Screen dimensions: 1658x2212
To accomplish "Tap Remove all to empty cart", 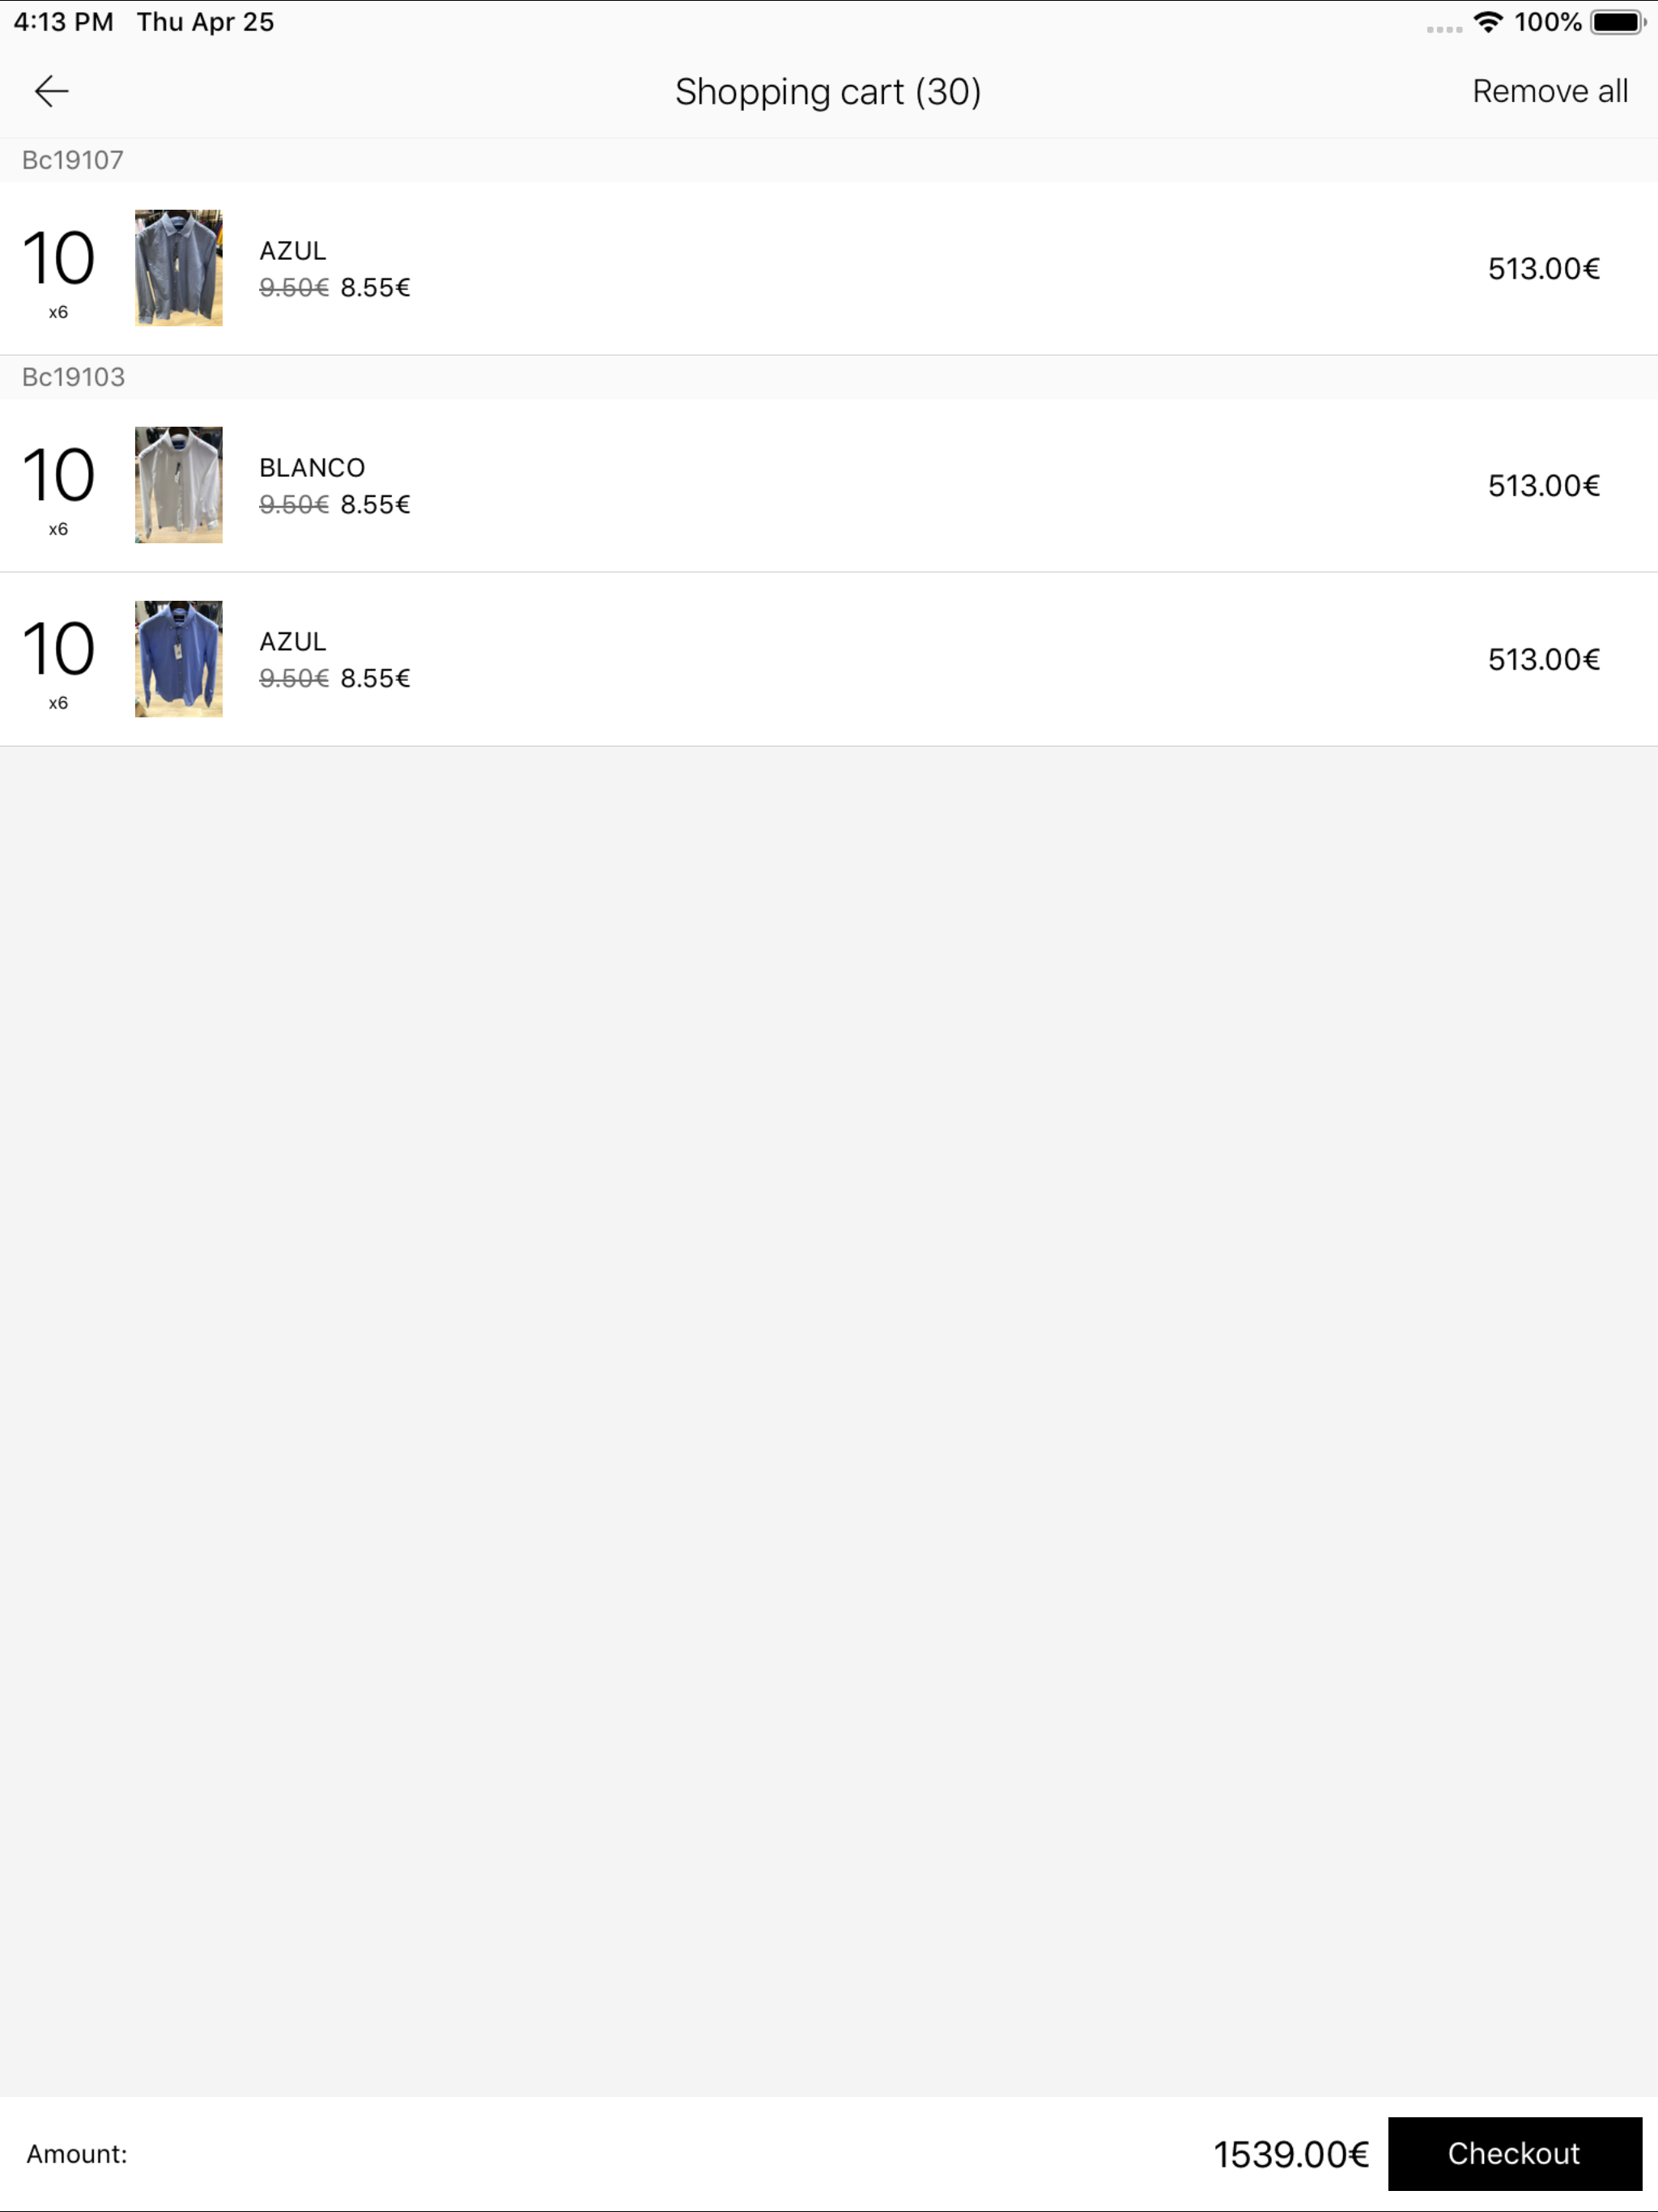I will [1549, 91].
